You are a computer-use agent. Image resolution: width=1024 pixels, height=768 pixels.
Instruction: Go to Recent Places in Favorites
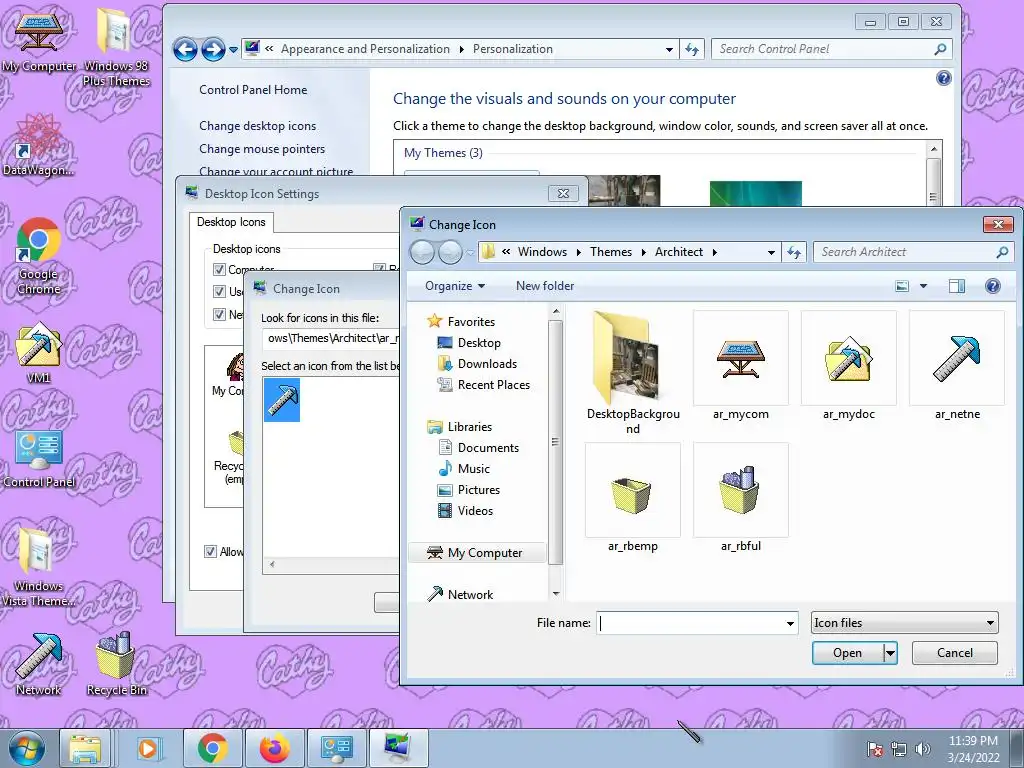click(494, 385)
